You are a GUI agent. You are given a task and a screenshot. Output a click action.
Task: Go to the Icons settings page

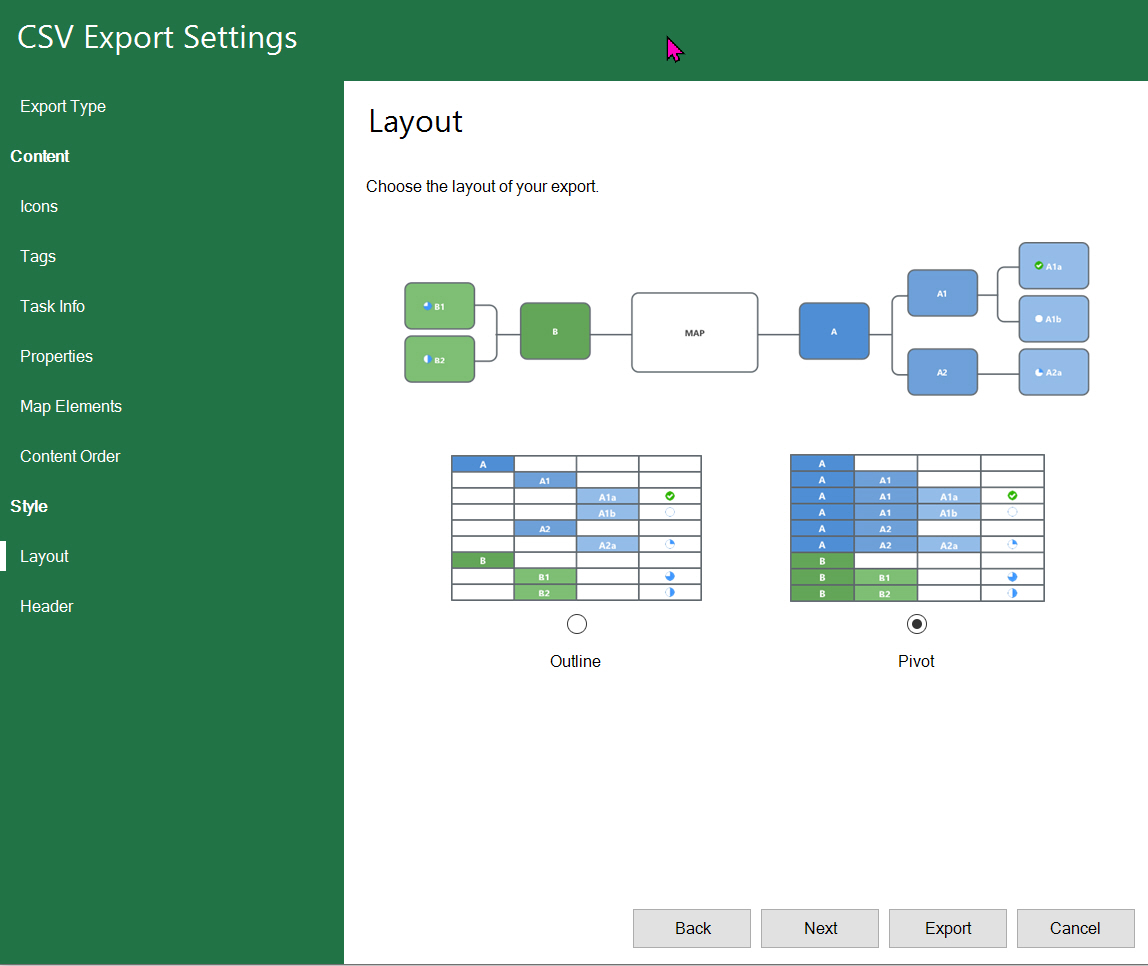coord(39,206)
